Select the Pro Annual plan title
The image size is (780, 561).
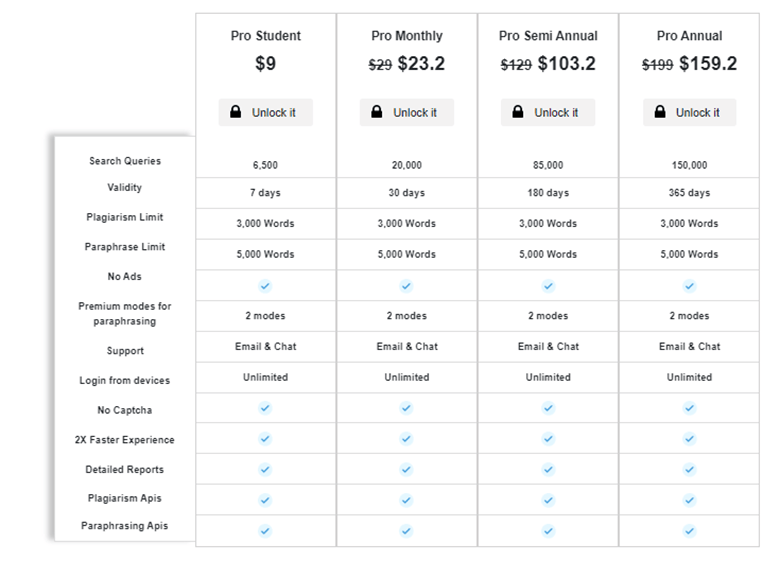[689, 36]
